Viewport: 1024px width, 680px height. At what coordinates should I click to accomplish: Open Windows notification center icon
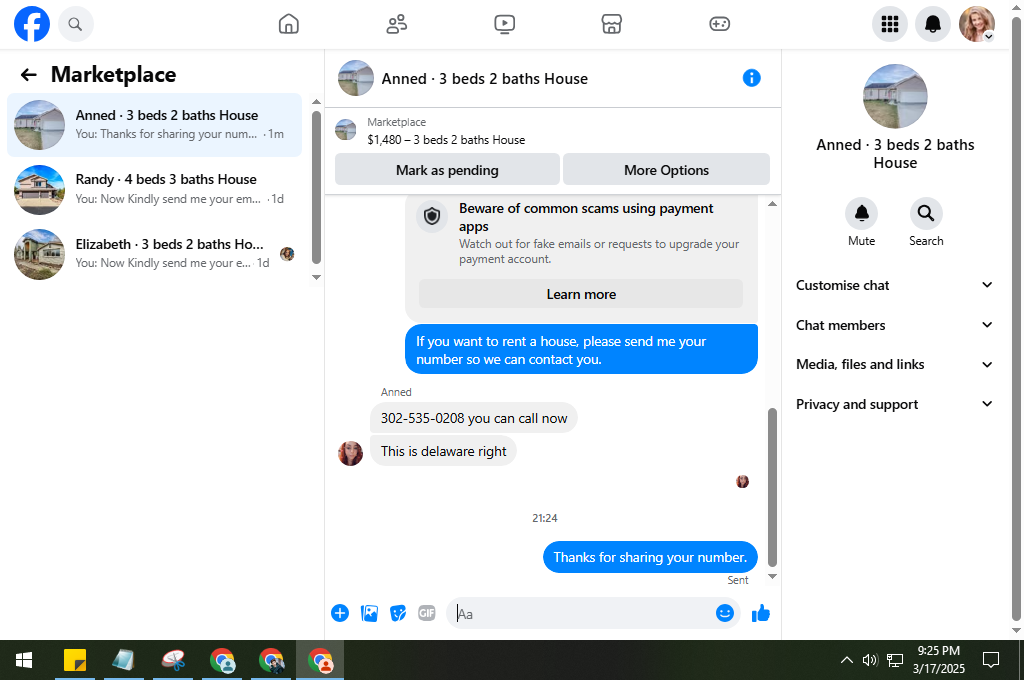click(x=991, y=660)
